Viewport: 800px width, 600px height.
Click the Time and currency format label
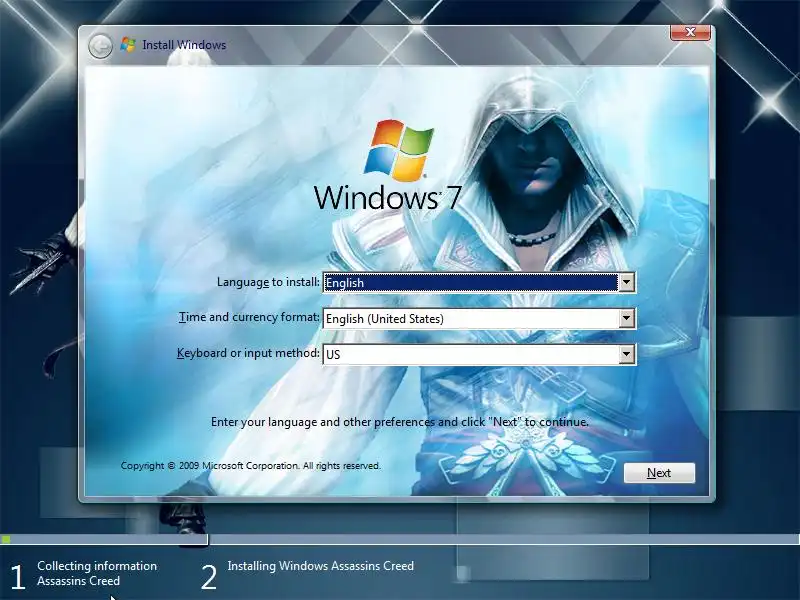click(x=249, y=317)
